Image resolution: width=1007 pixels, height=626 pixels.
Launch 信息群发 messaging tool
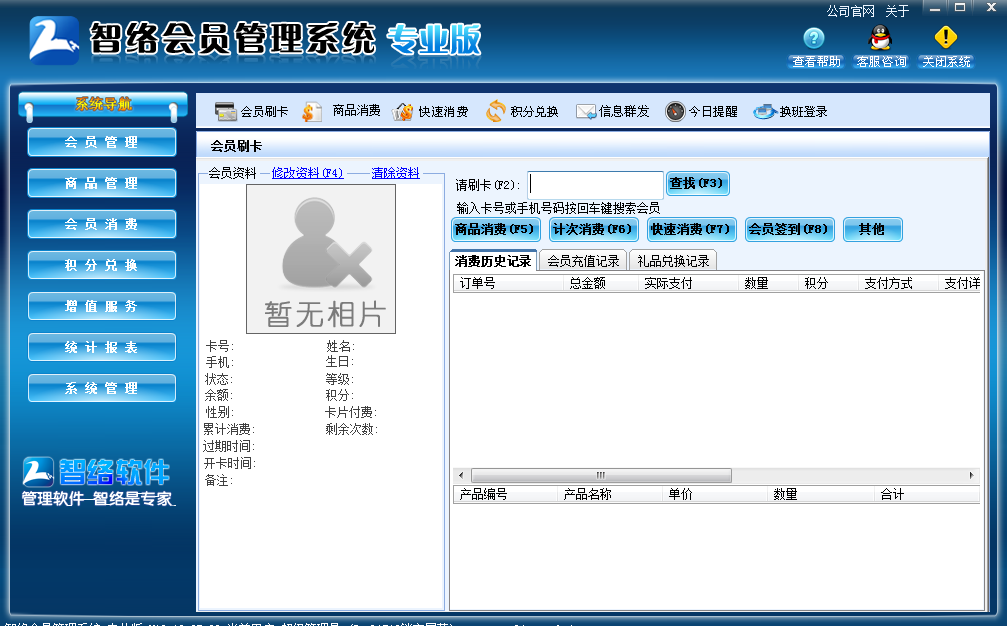(x=613, y=111)
